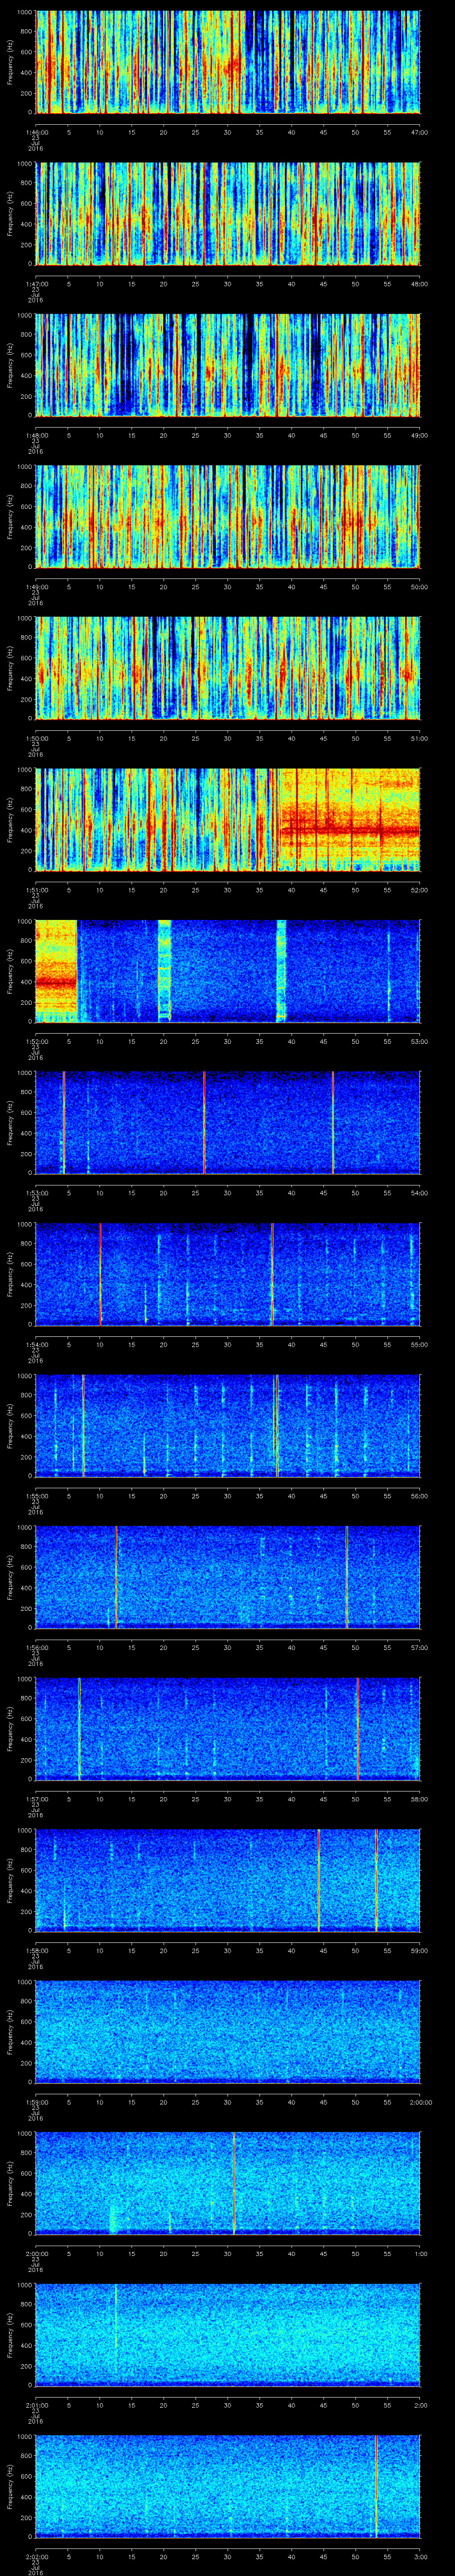Click the 1:55:00 start time label
This screenshot has width=455, height=2576.
pos(36,1495)
